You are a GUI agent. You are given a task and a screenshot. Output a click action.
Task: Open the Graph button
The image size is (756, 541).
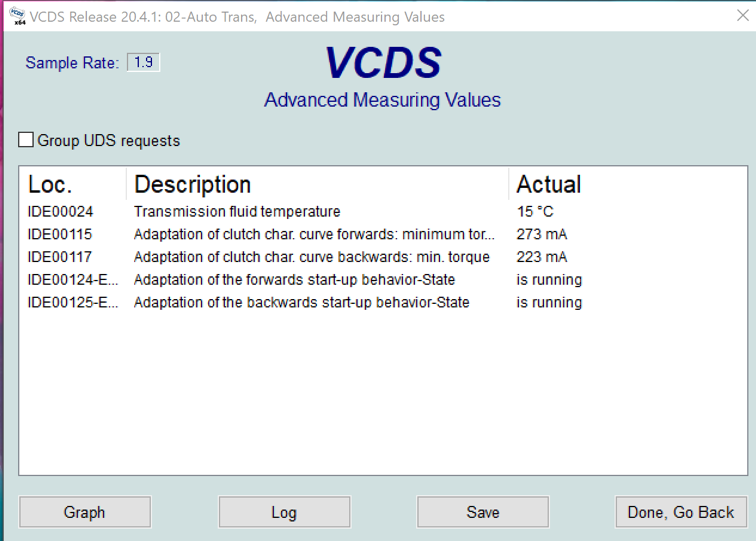click(85, 512)
